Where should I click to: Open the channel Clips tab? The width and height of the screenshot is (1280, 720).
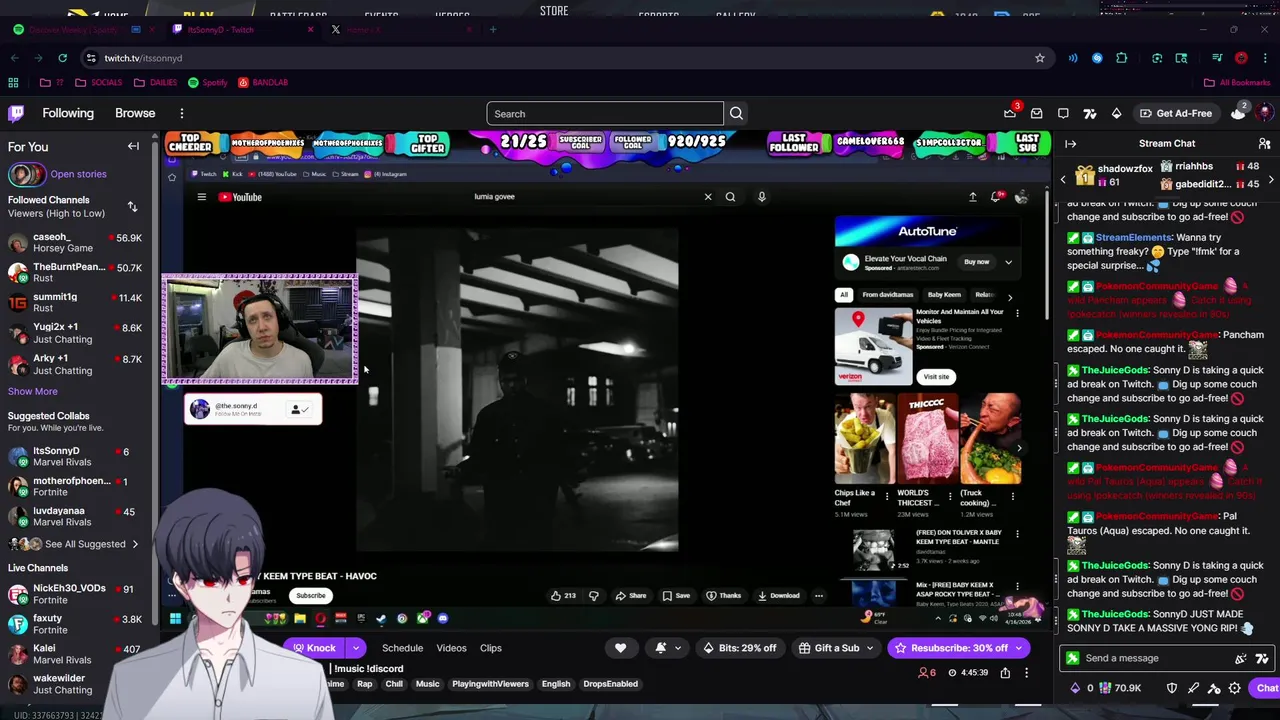[x=490, y=648]
